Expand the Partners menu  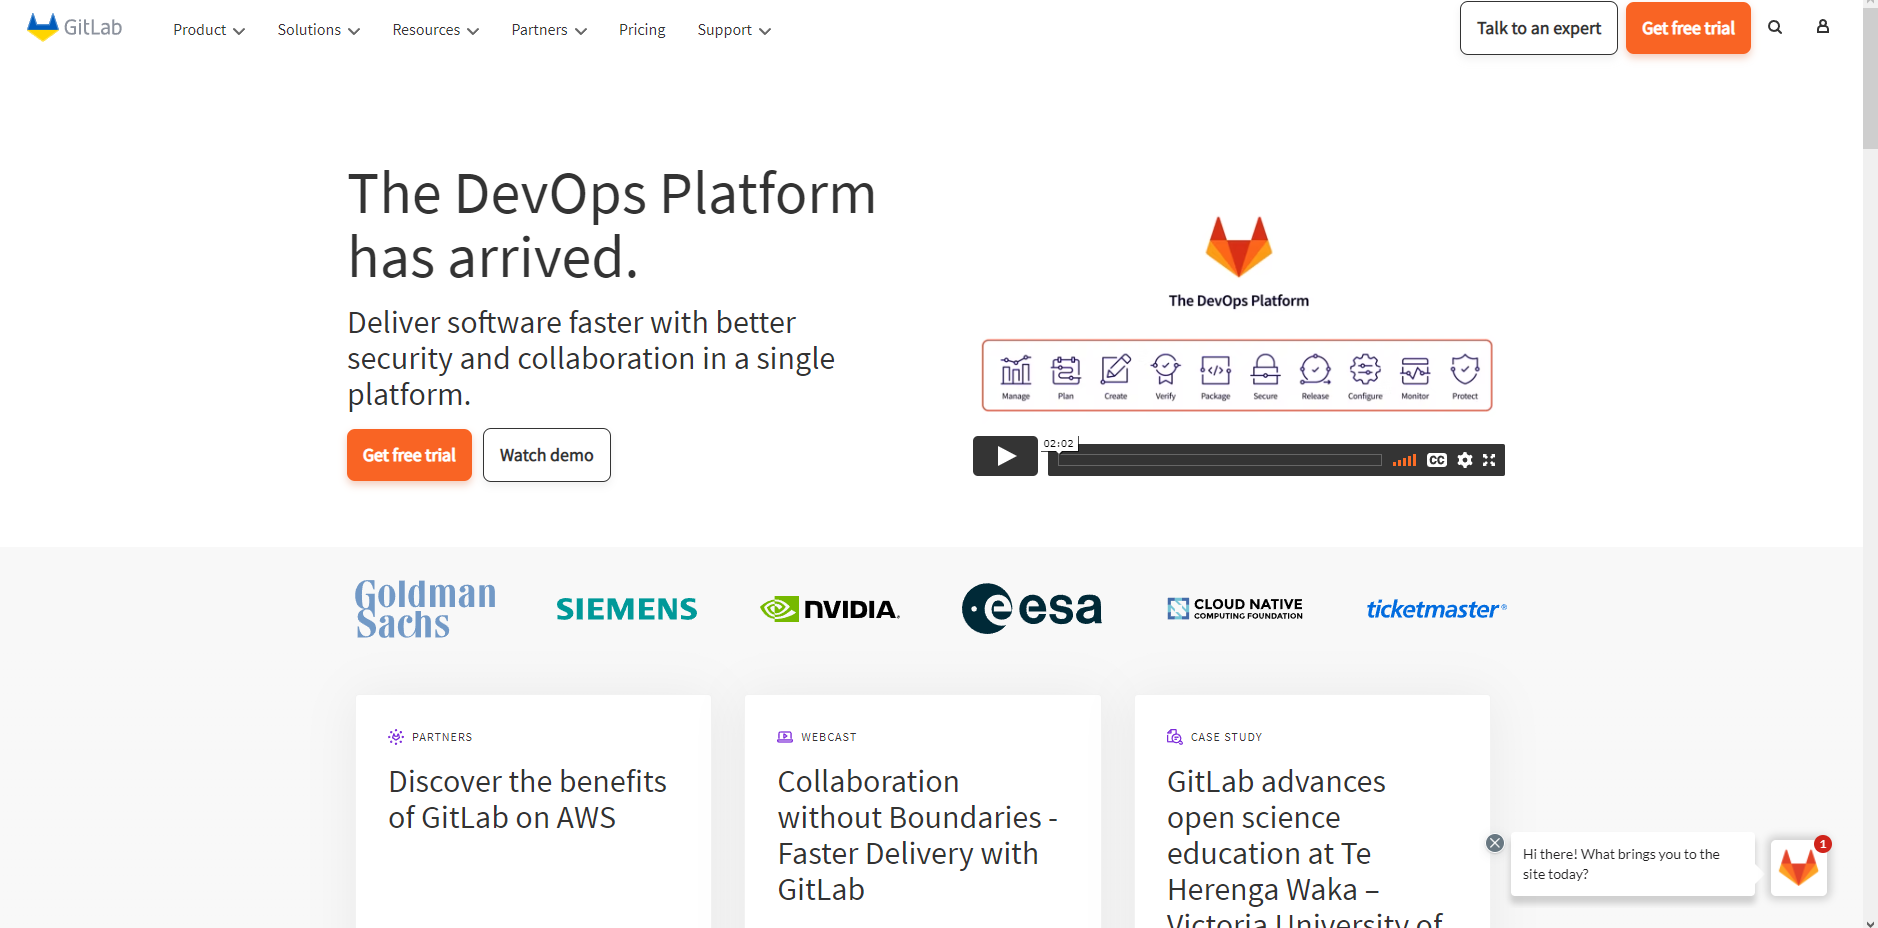tap(549, 30)
